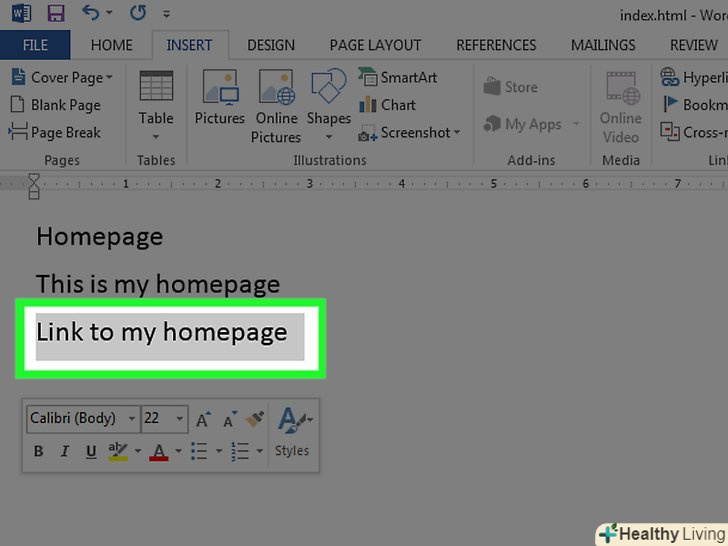Viewport: 728px width, 546px height.
Task: Click the Table grid icon
Action: pyautogui.click(x=156, y=86)
